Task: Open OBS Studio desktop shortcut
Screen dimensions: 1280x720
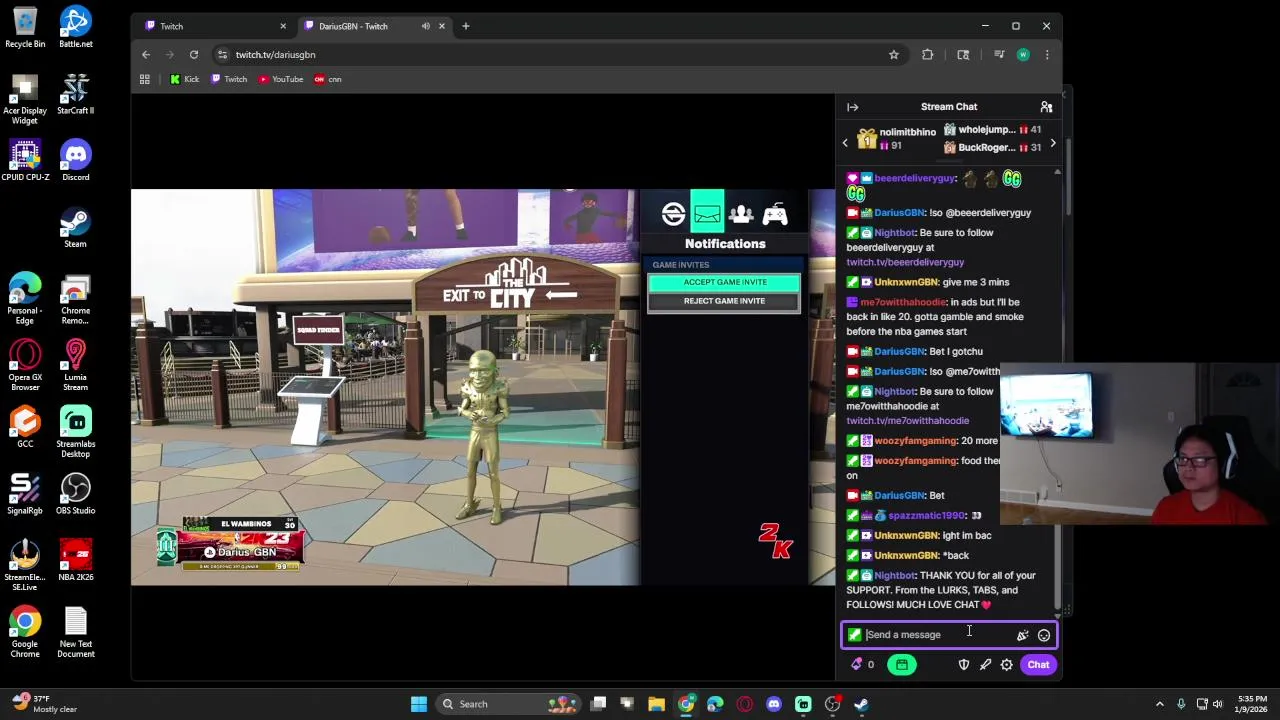Action: (x=75, y=493)
